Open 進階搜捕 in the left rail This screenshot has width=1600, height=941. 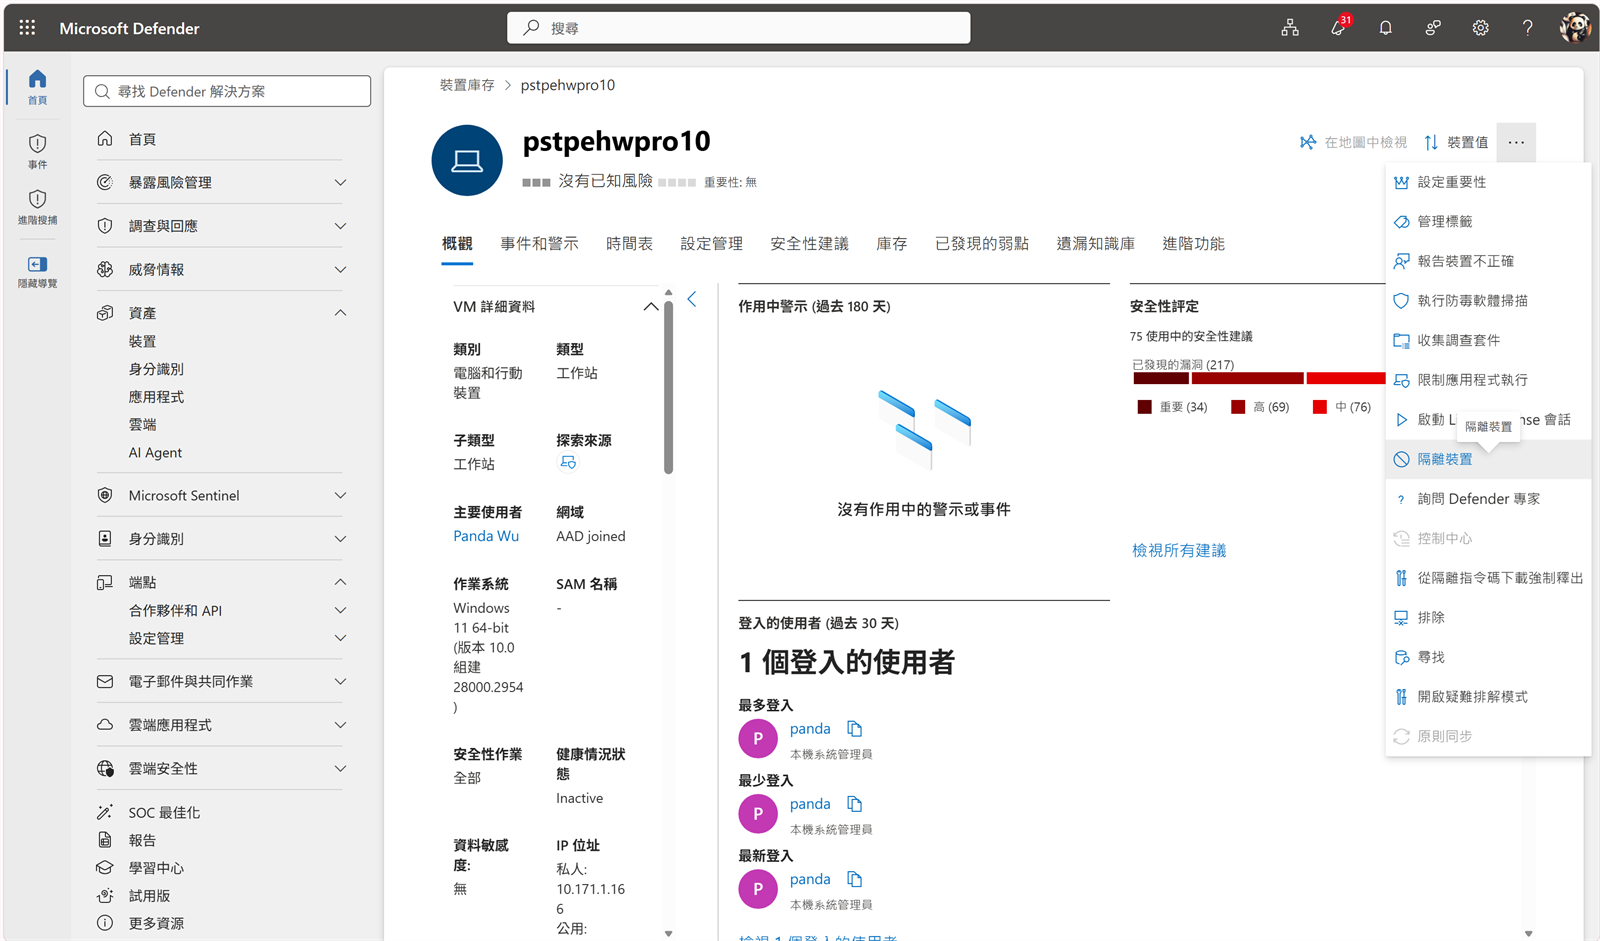37,207
